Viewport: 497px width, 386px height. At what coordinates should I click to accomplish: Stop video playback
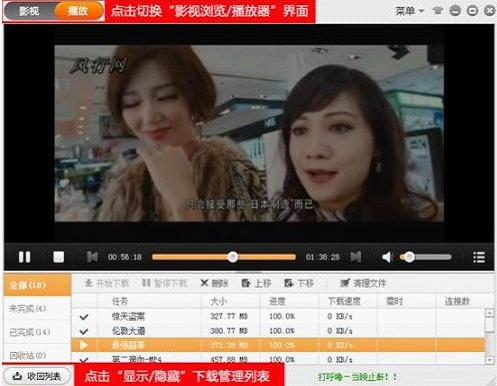[59, 257]
